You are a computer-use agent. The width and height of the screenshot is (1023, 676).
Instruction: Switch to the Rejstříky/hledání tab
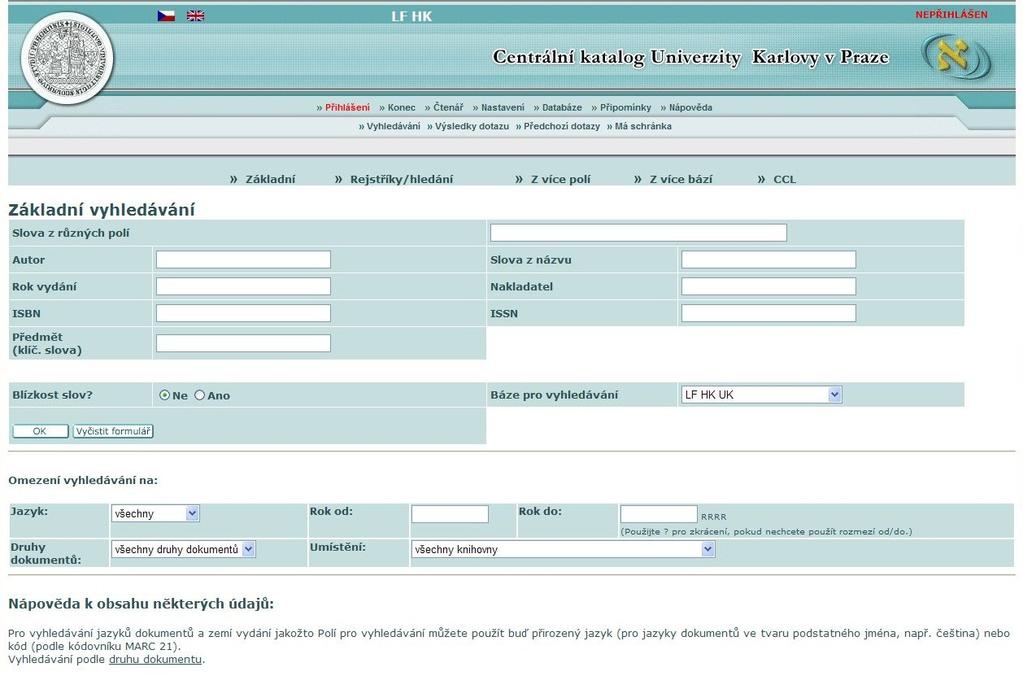point(401,179)
